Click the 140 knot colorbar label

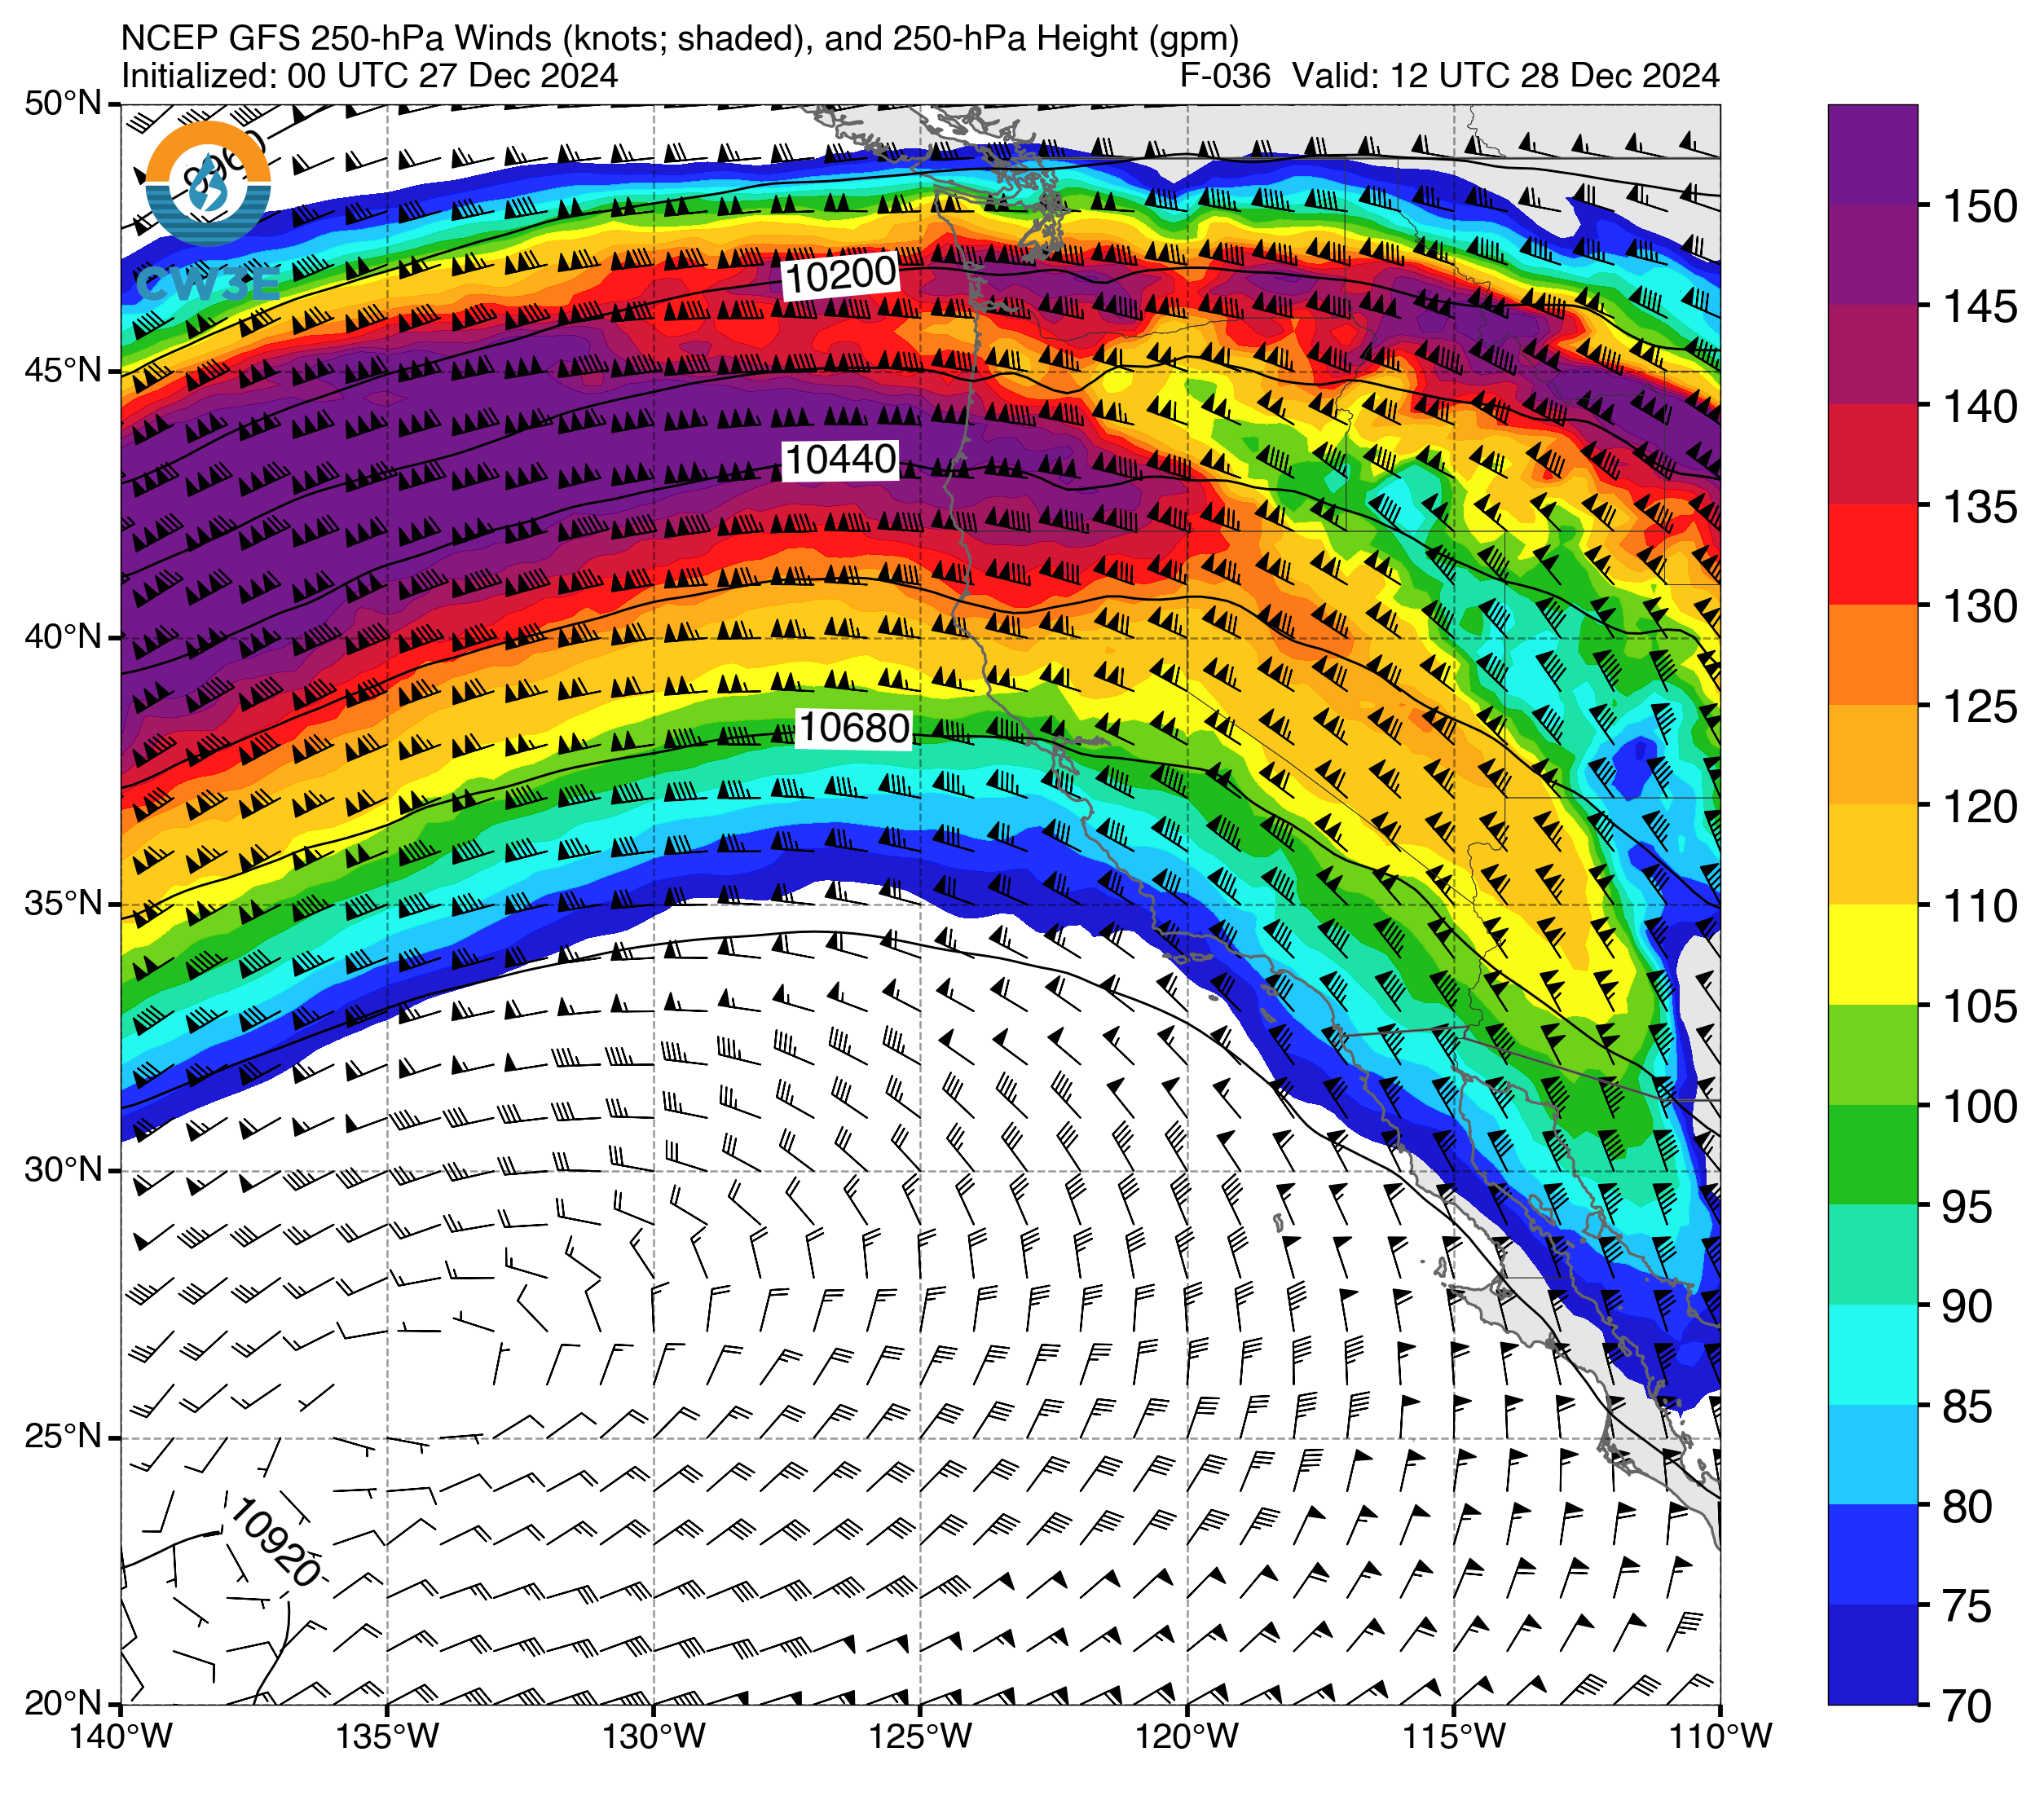[1980, 407]
